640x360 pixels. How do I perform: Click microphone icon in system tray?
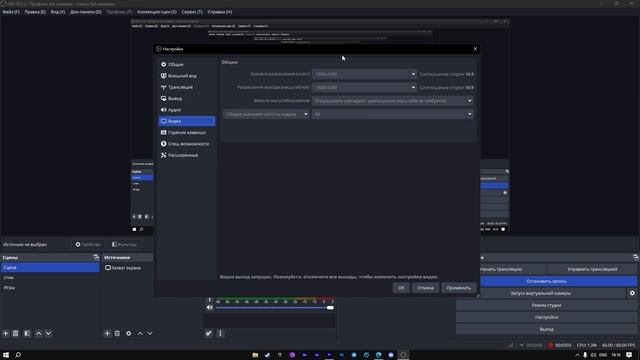pos(585,355)
